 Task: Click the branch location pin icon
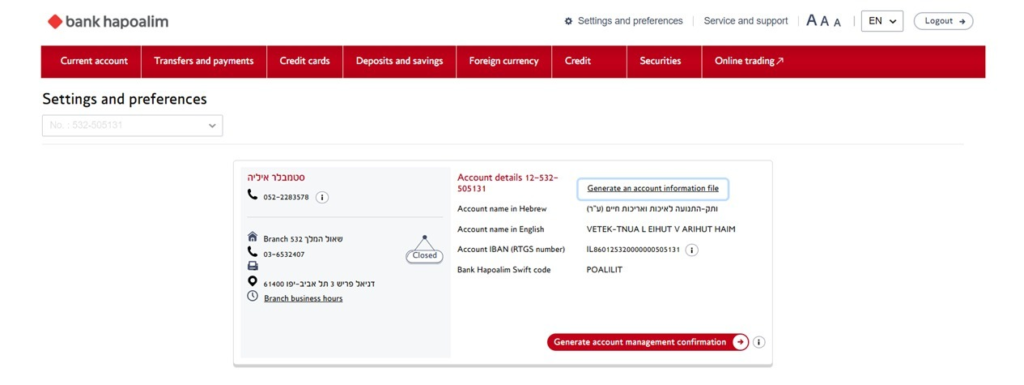click(x=253, y=281)
